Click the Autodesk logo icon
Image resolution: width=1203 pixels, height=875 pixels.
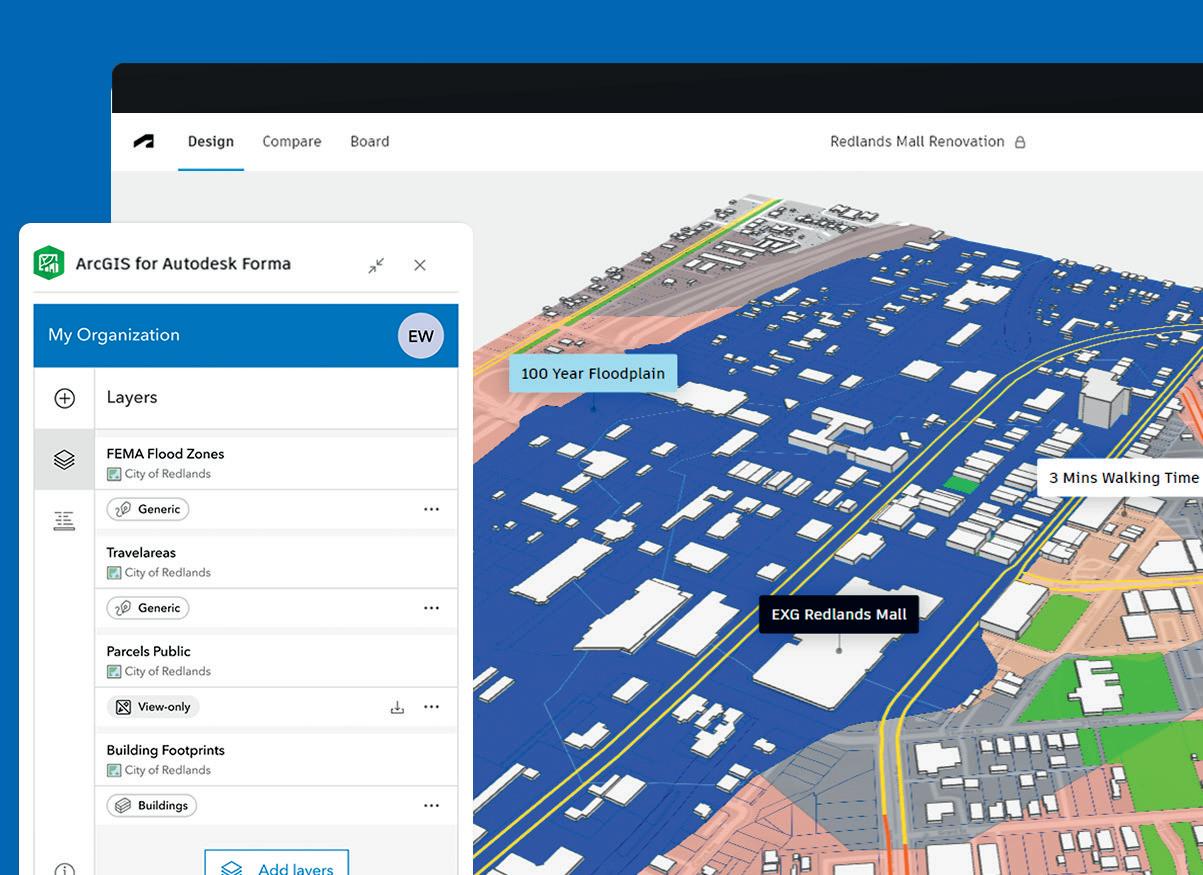(x=144, y=142)
